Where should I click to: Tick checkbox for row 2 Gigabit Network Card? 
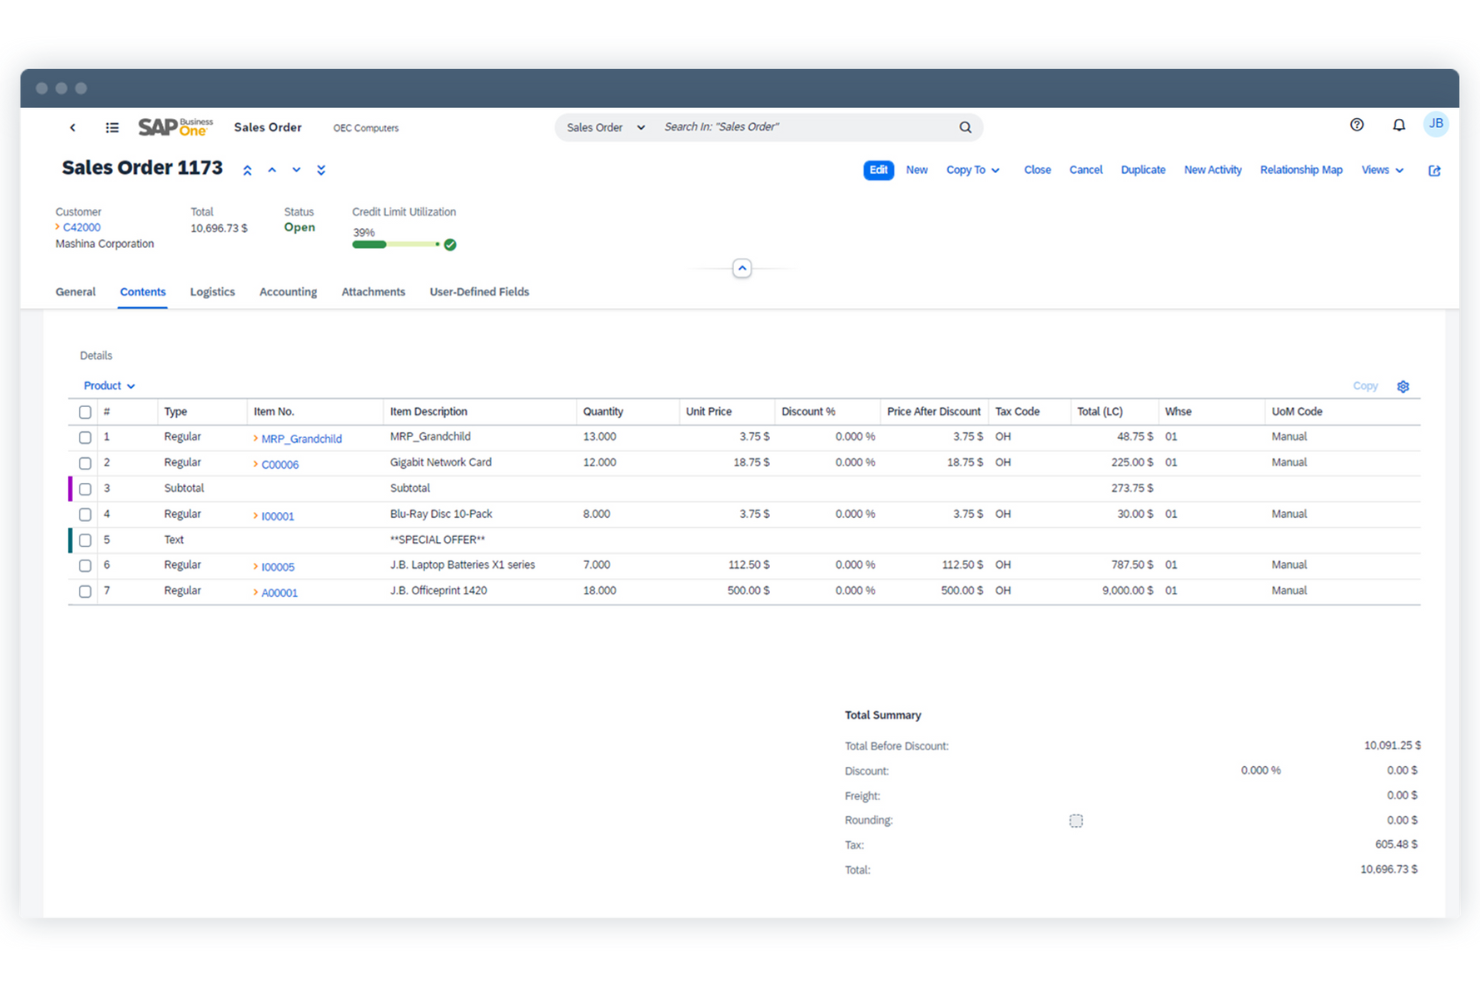(x=85, y=464)
